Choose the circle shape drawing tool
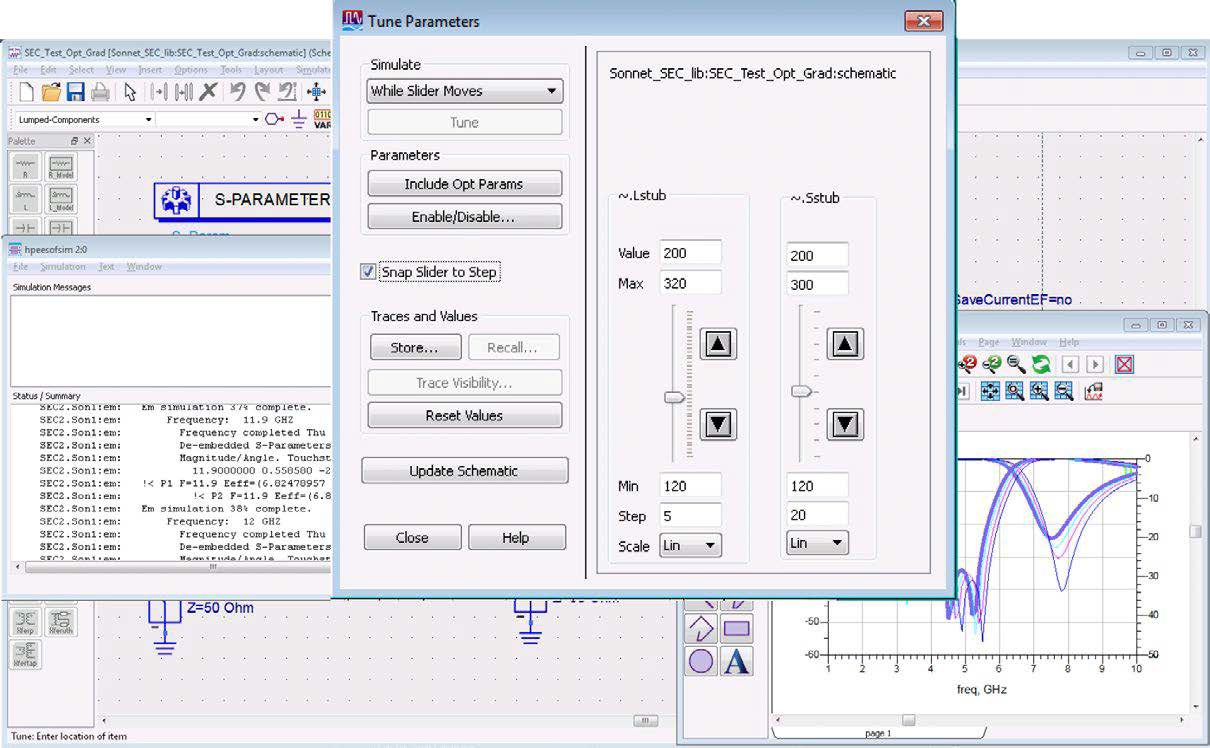Viewport: 1210px width, 748px height. [x=701, y=662]
